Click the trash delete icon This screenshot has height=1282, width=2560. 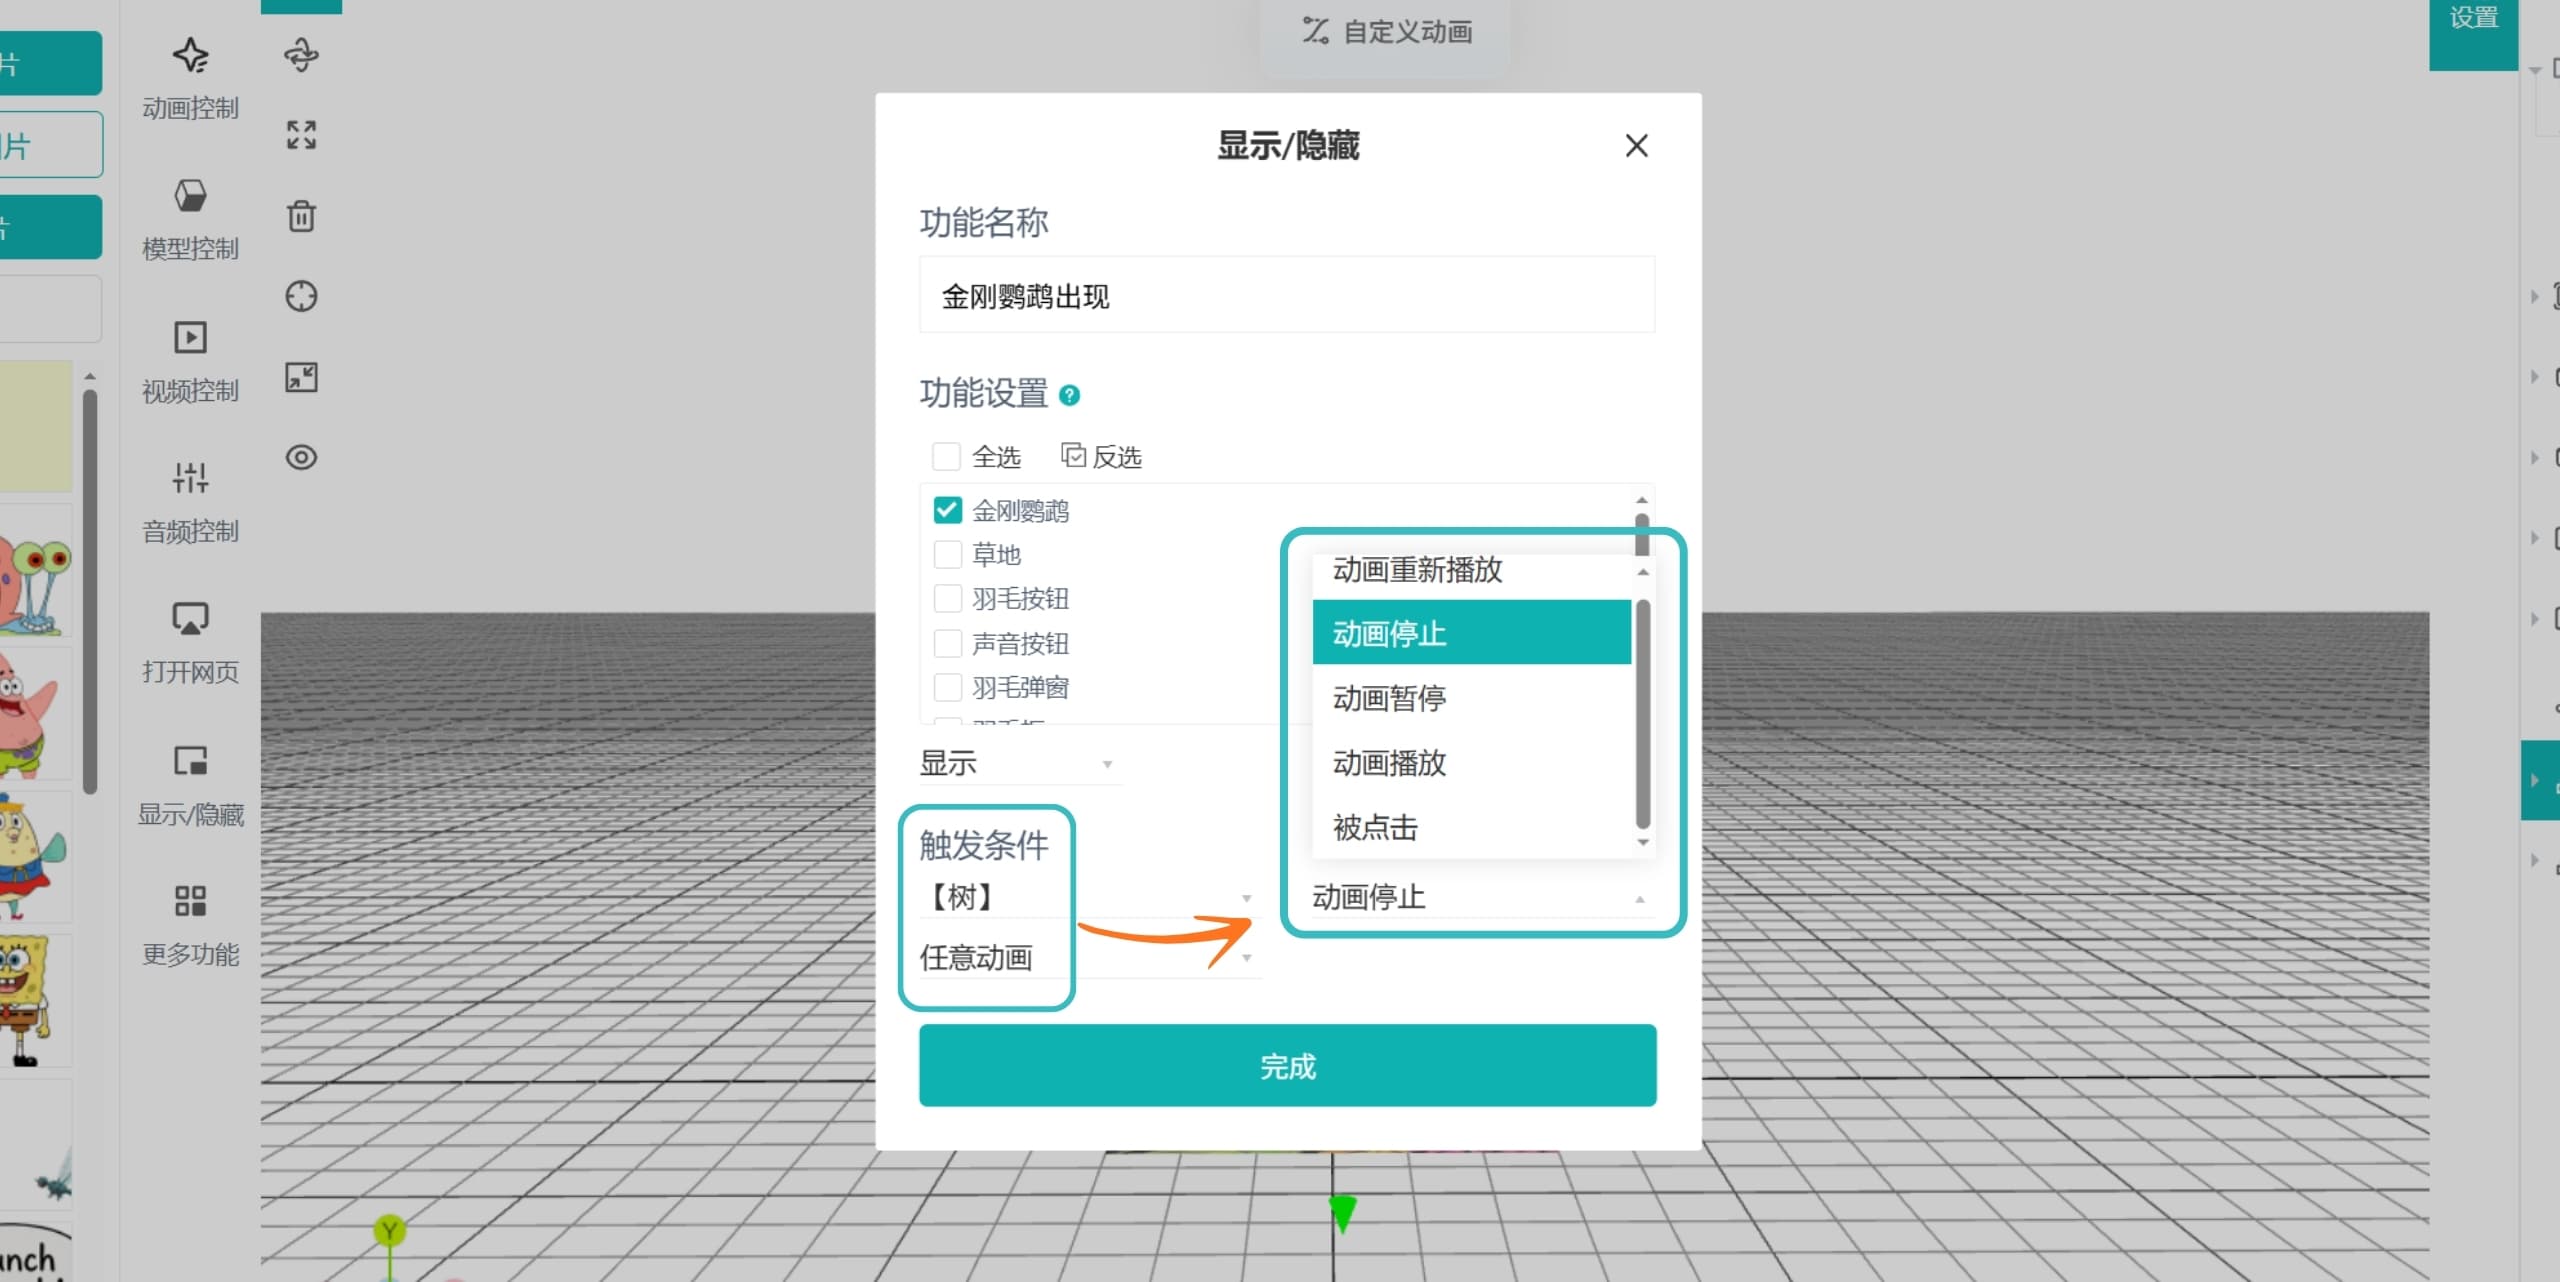tap(301, 216)
